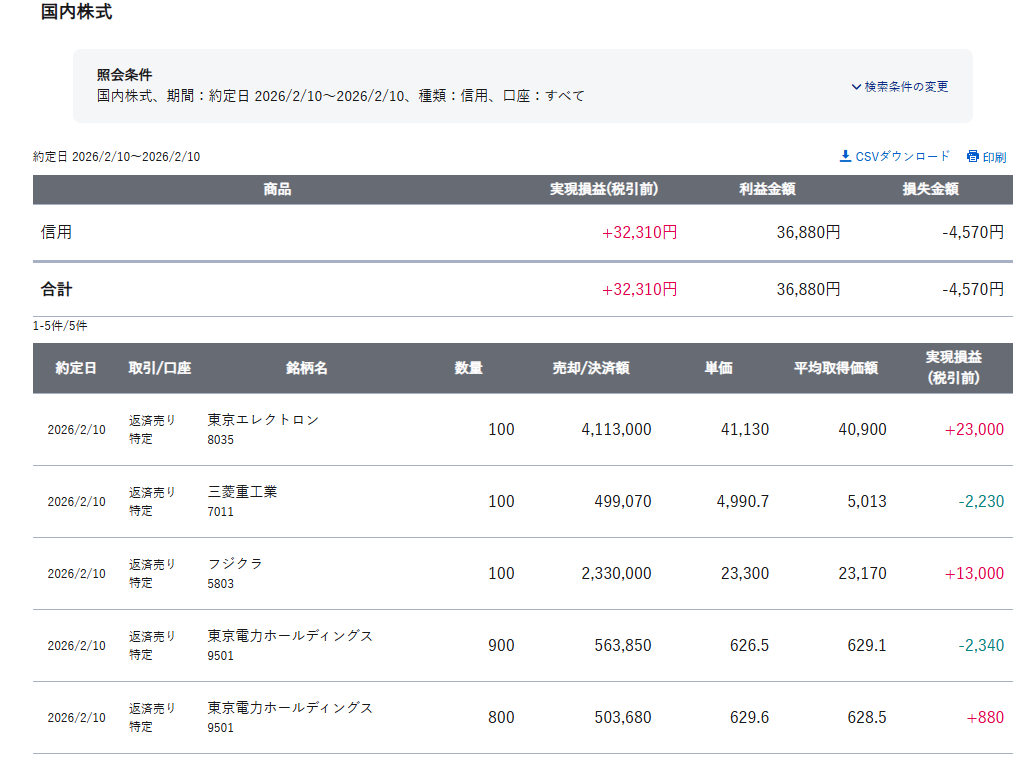Click the 売却/決済額 column header
This screenshot has height=771, width=1029.
pyautogui.click(x=590, y=368)
